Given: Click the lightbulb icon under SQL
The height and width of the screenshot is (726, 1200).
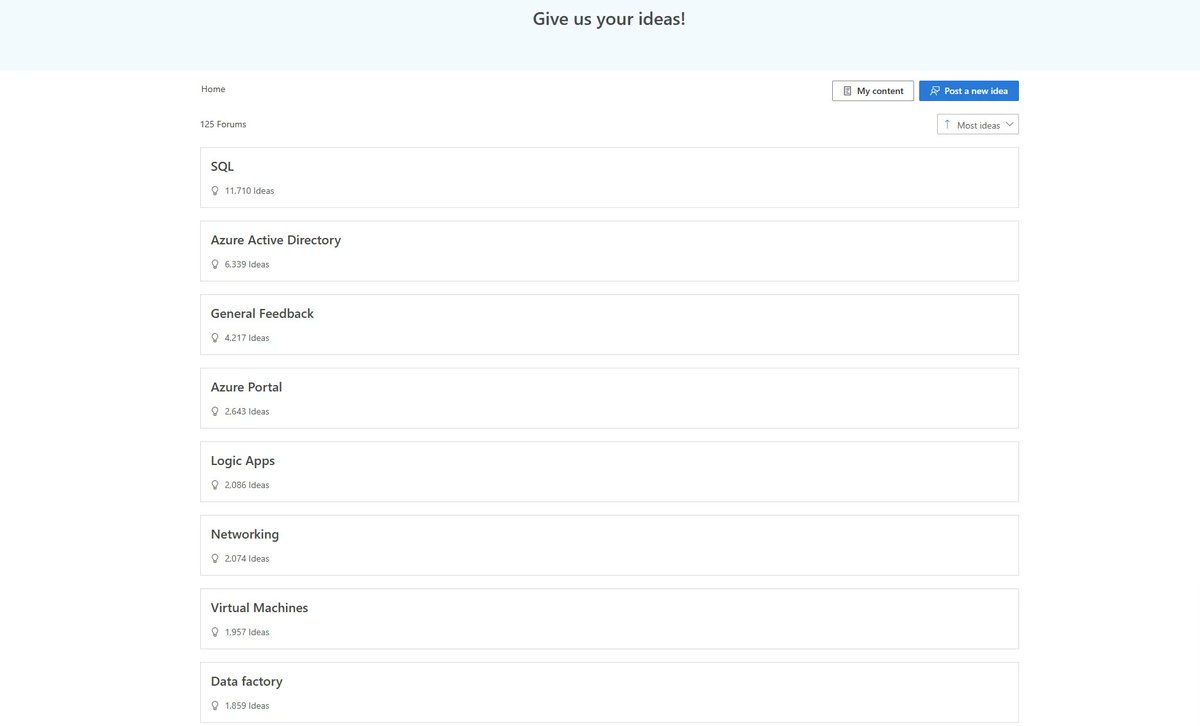Looking at the screenshot, I should click(215, 191).
